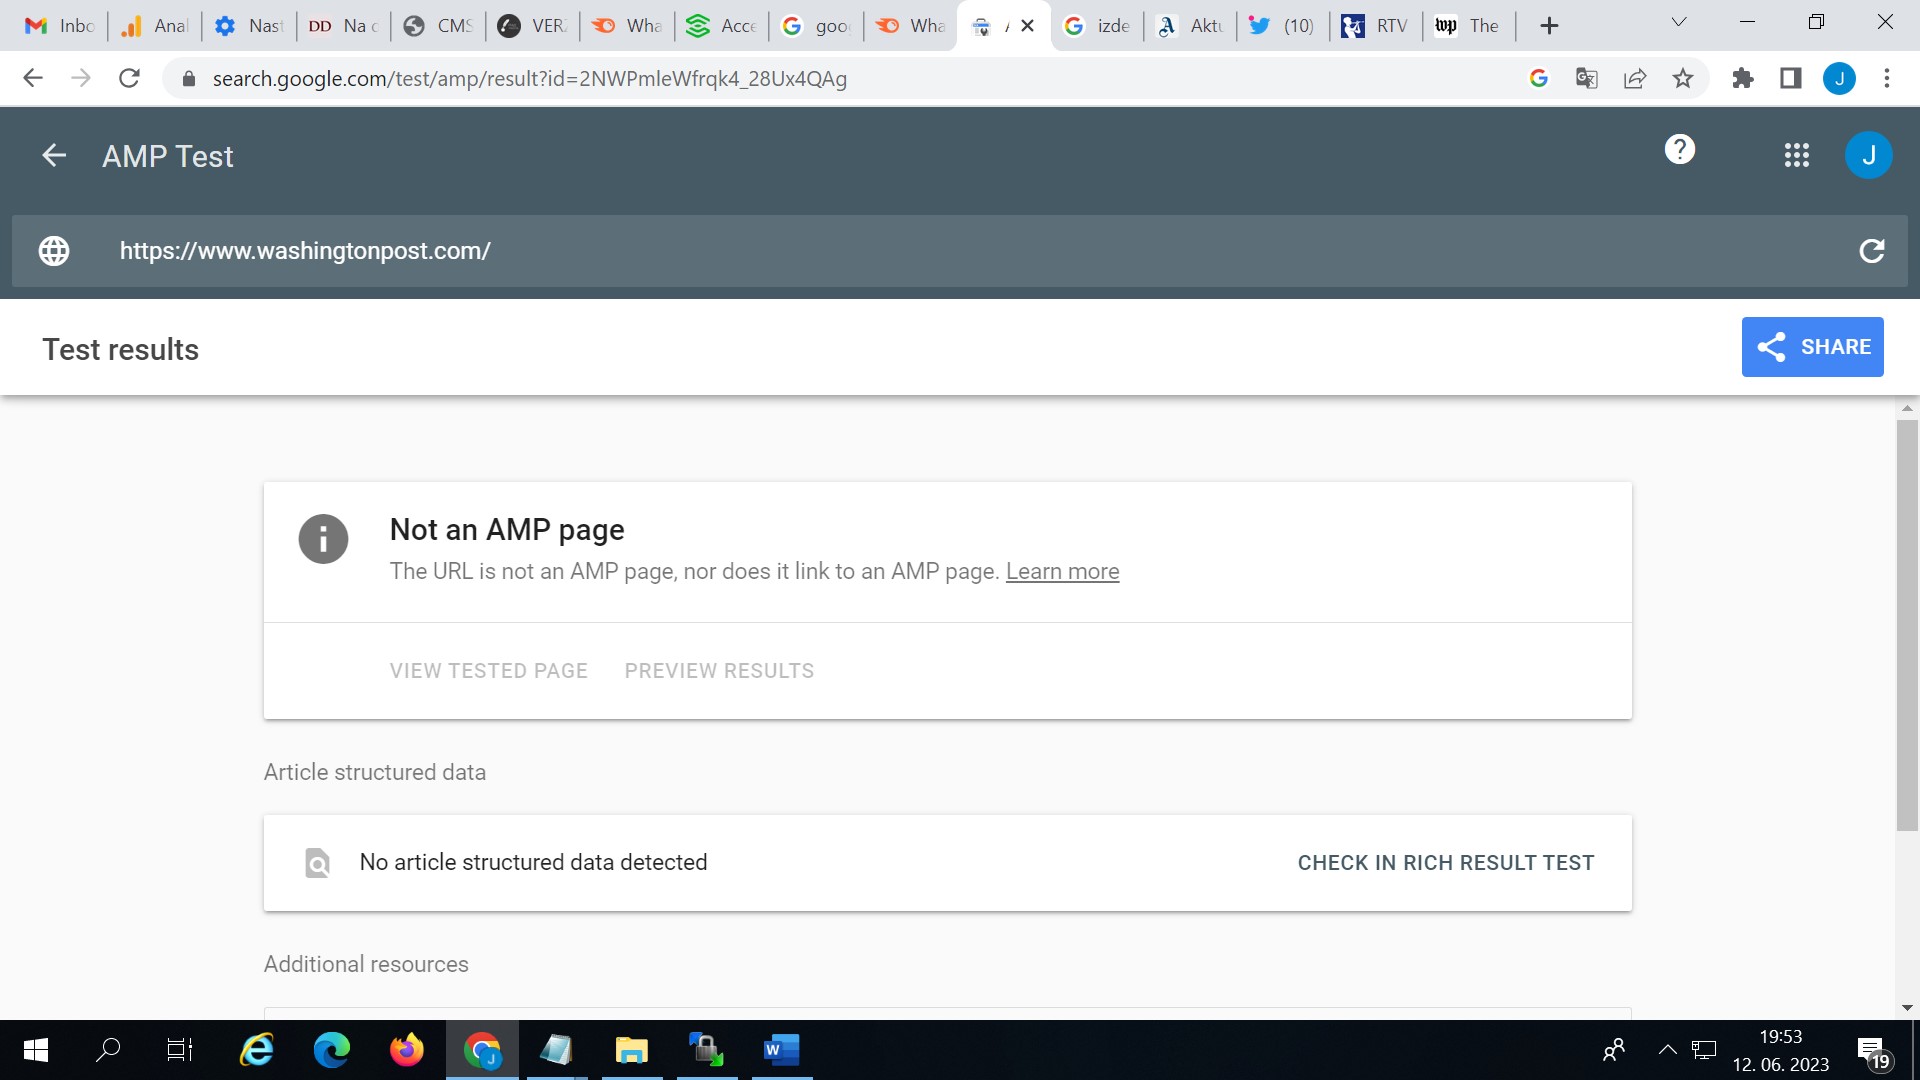Click CHECK IN RICH RESULT TEST
This screenshot has width=1920, height=1080.
tap(1446, 863)
